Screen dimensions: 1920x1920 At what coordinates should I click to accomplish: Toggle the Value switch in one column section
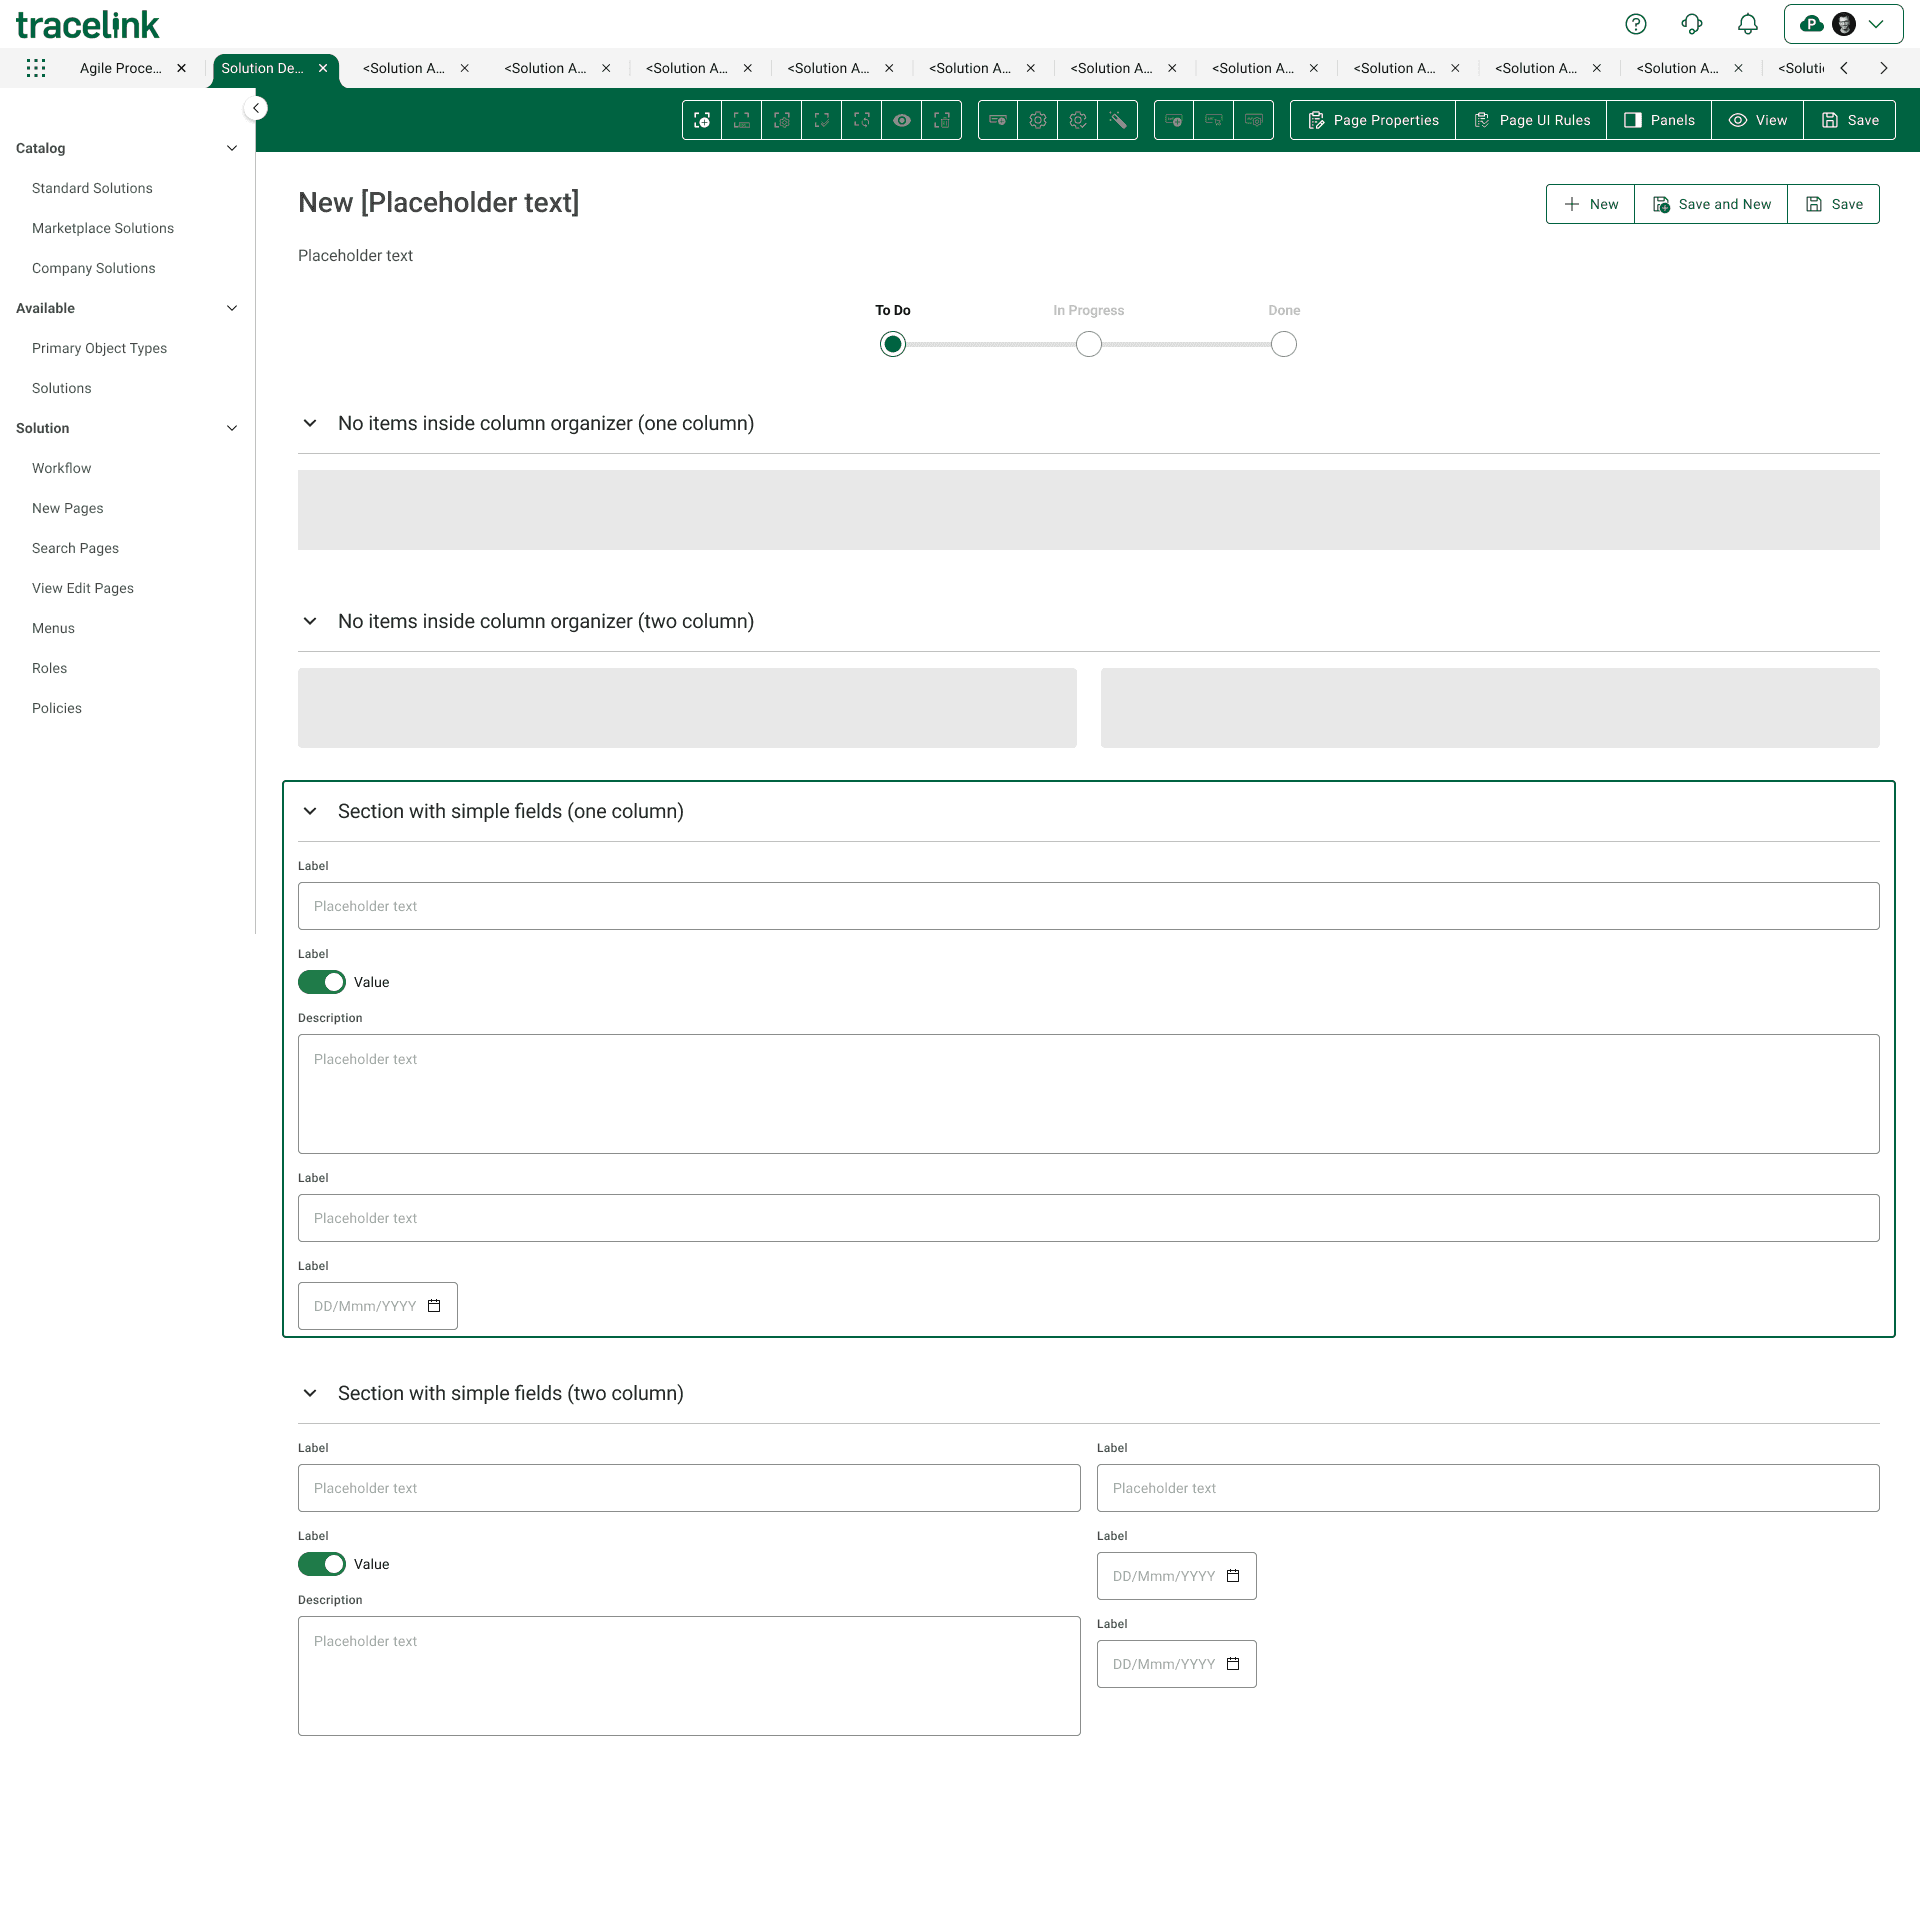[322, 982]
